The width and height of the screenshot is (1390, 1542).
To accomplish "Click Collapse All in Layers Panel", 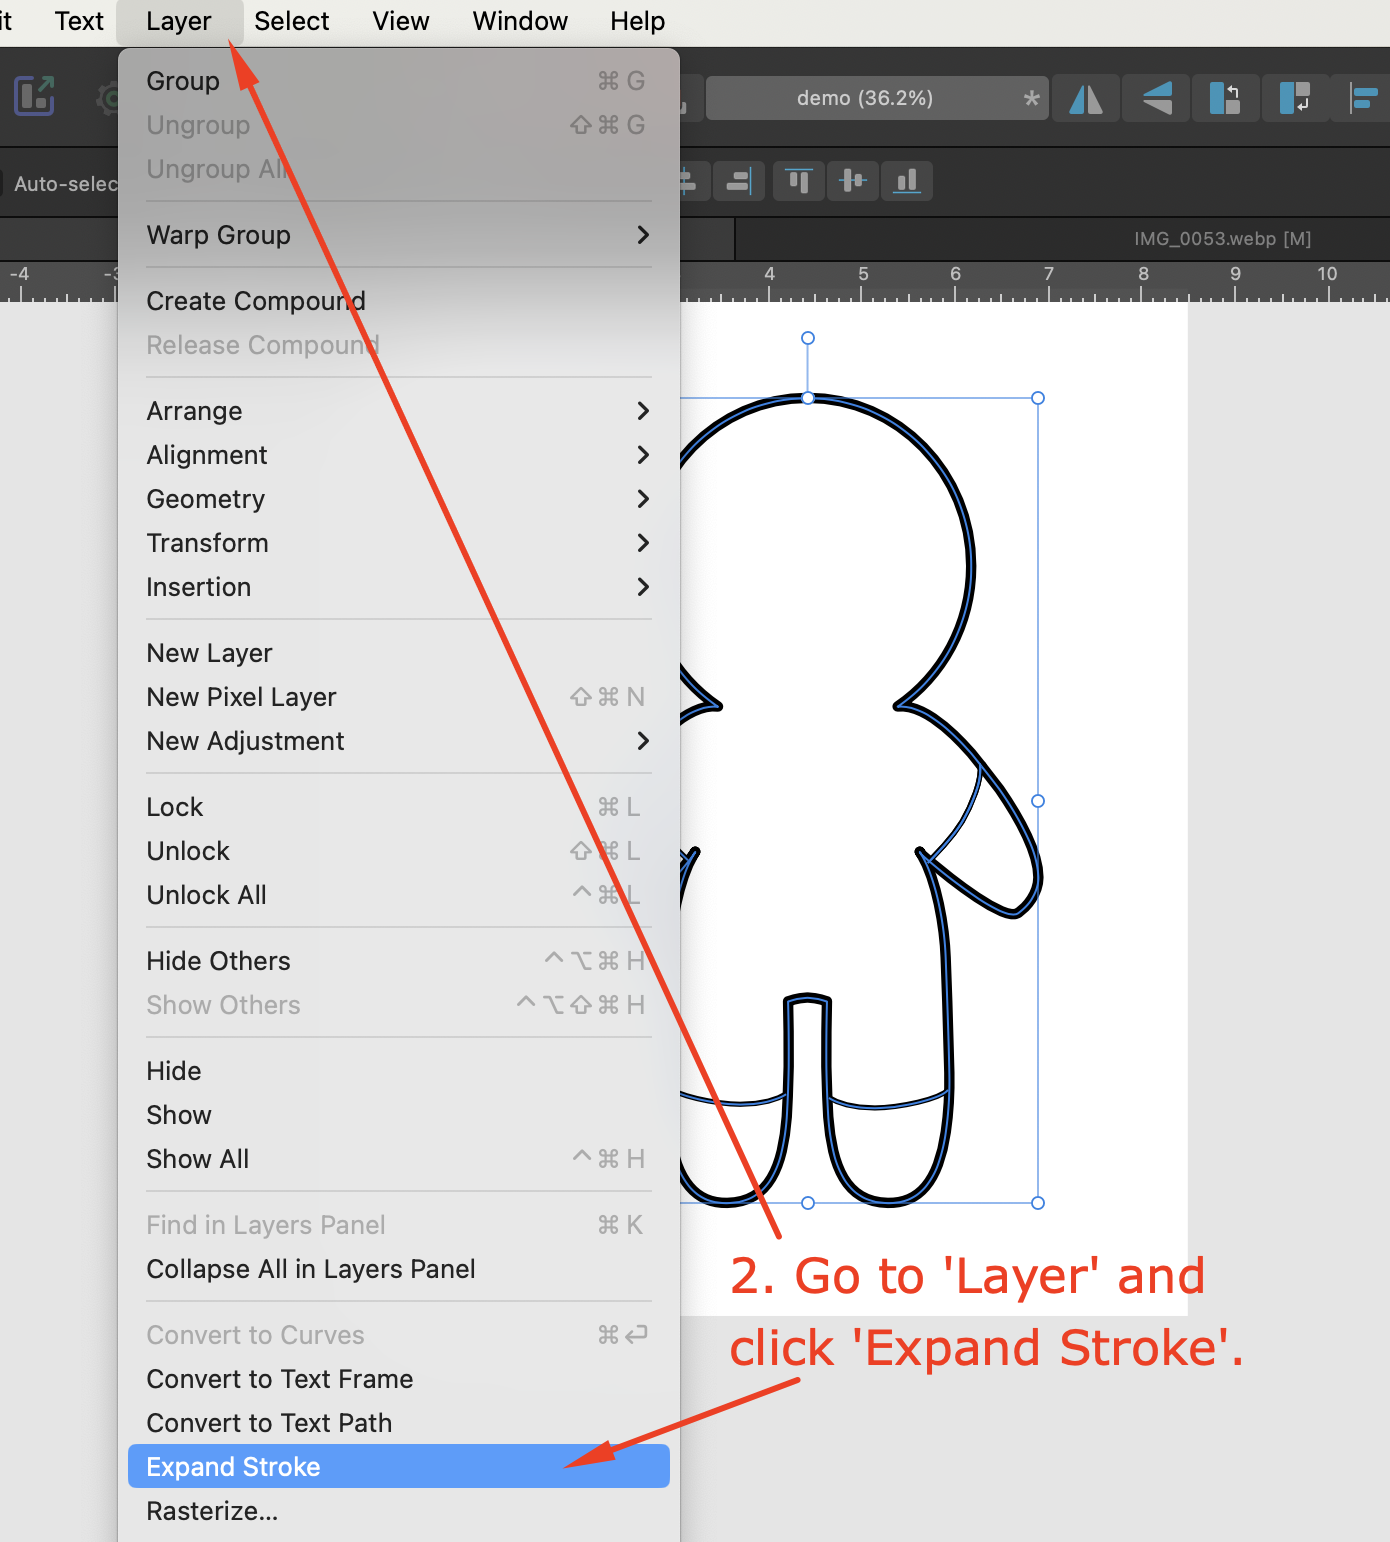I will (310, 1269).
